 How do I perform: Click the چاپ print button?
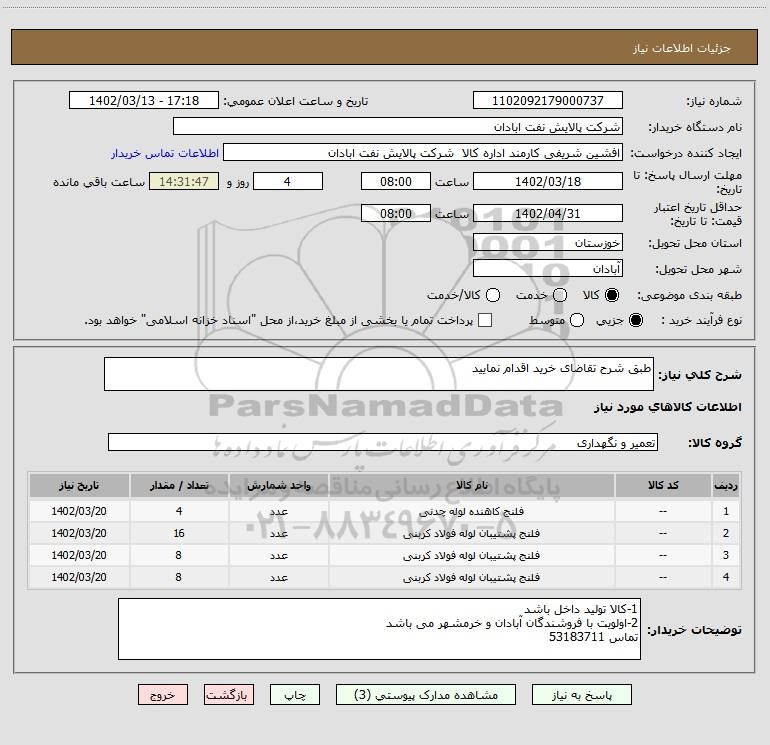[295, 695]
